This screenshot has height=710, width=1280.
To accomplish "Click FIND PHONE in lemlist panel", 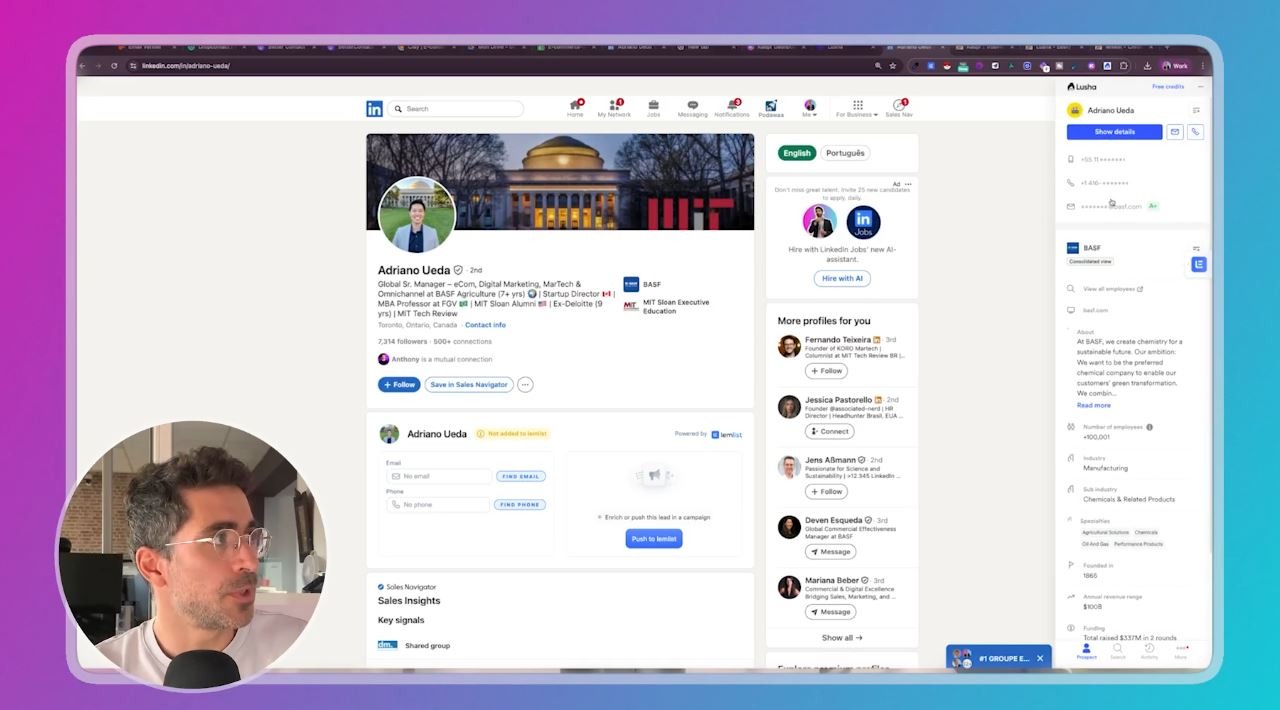I will click(x=520, y=504).
